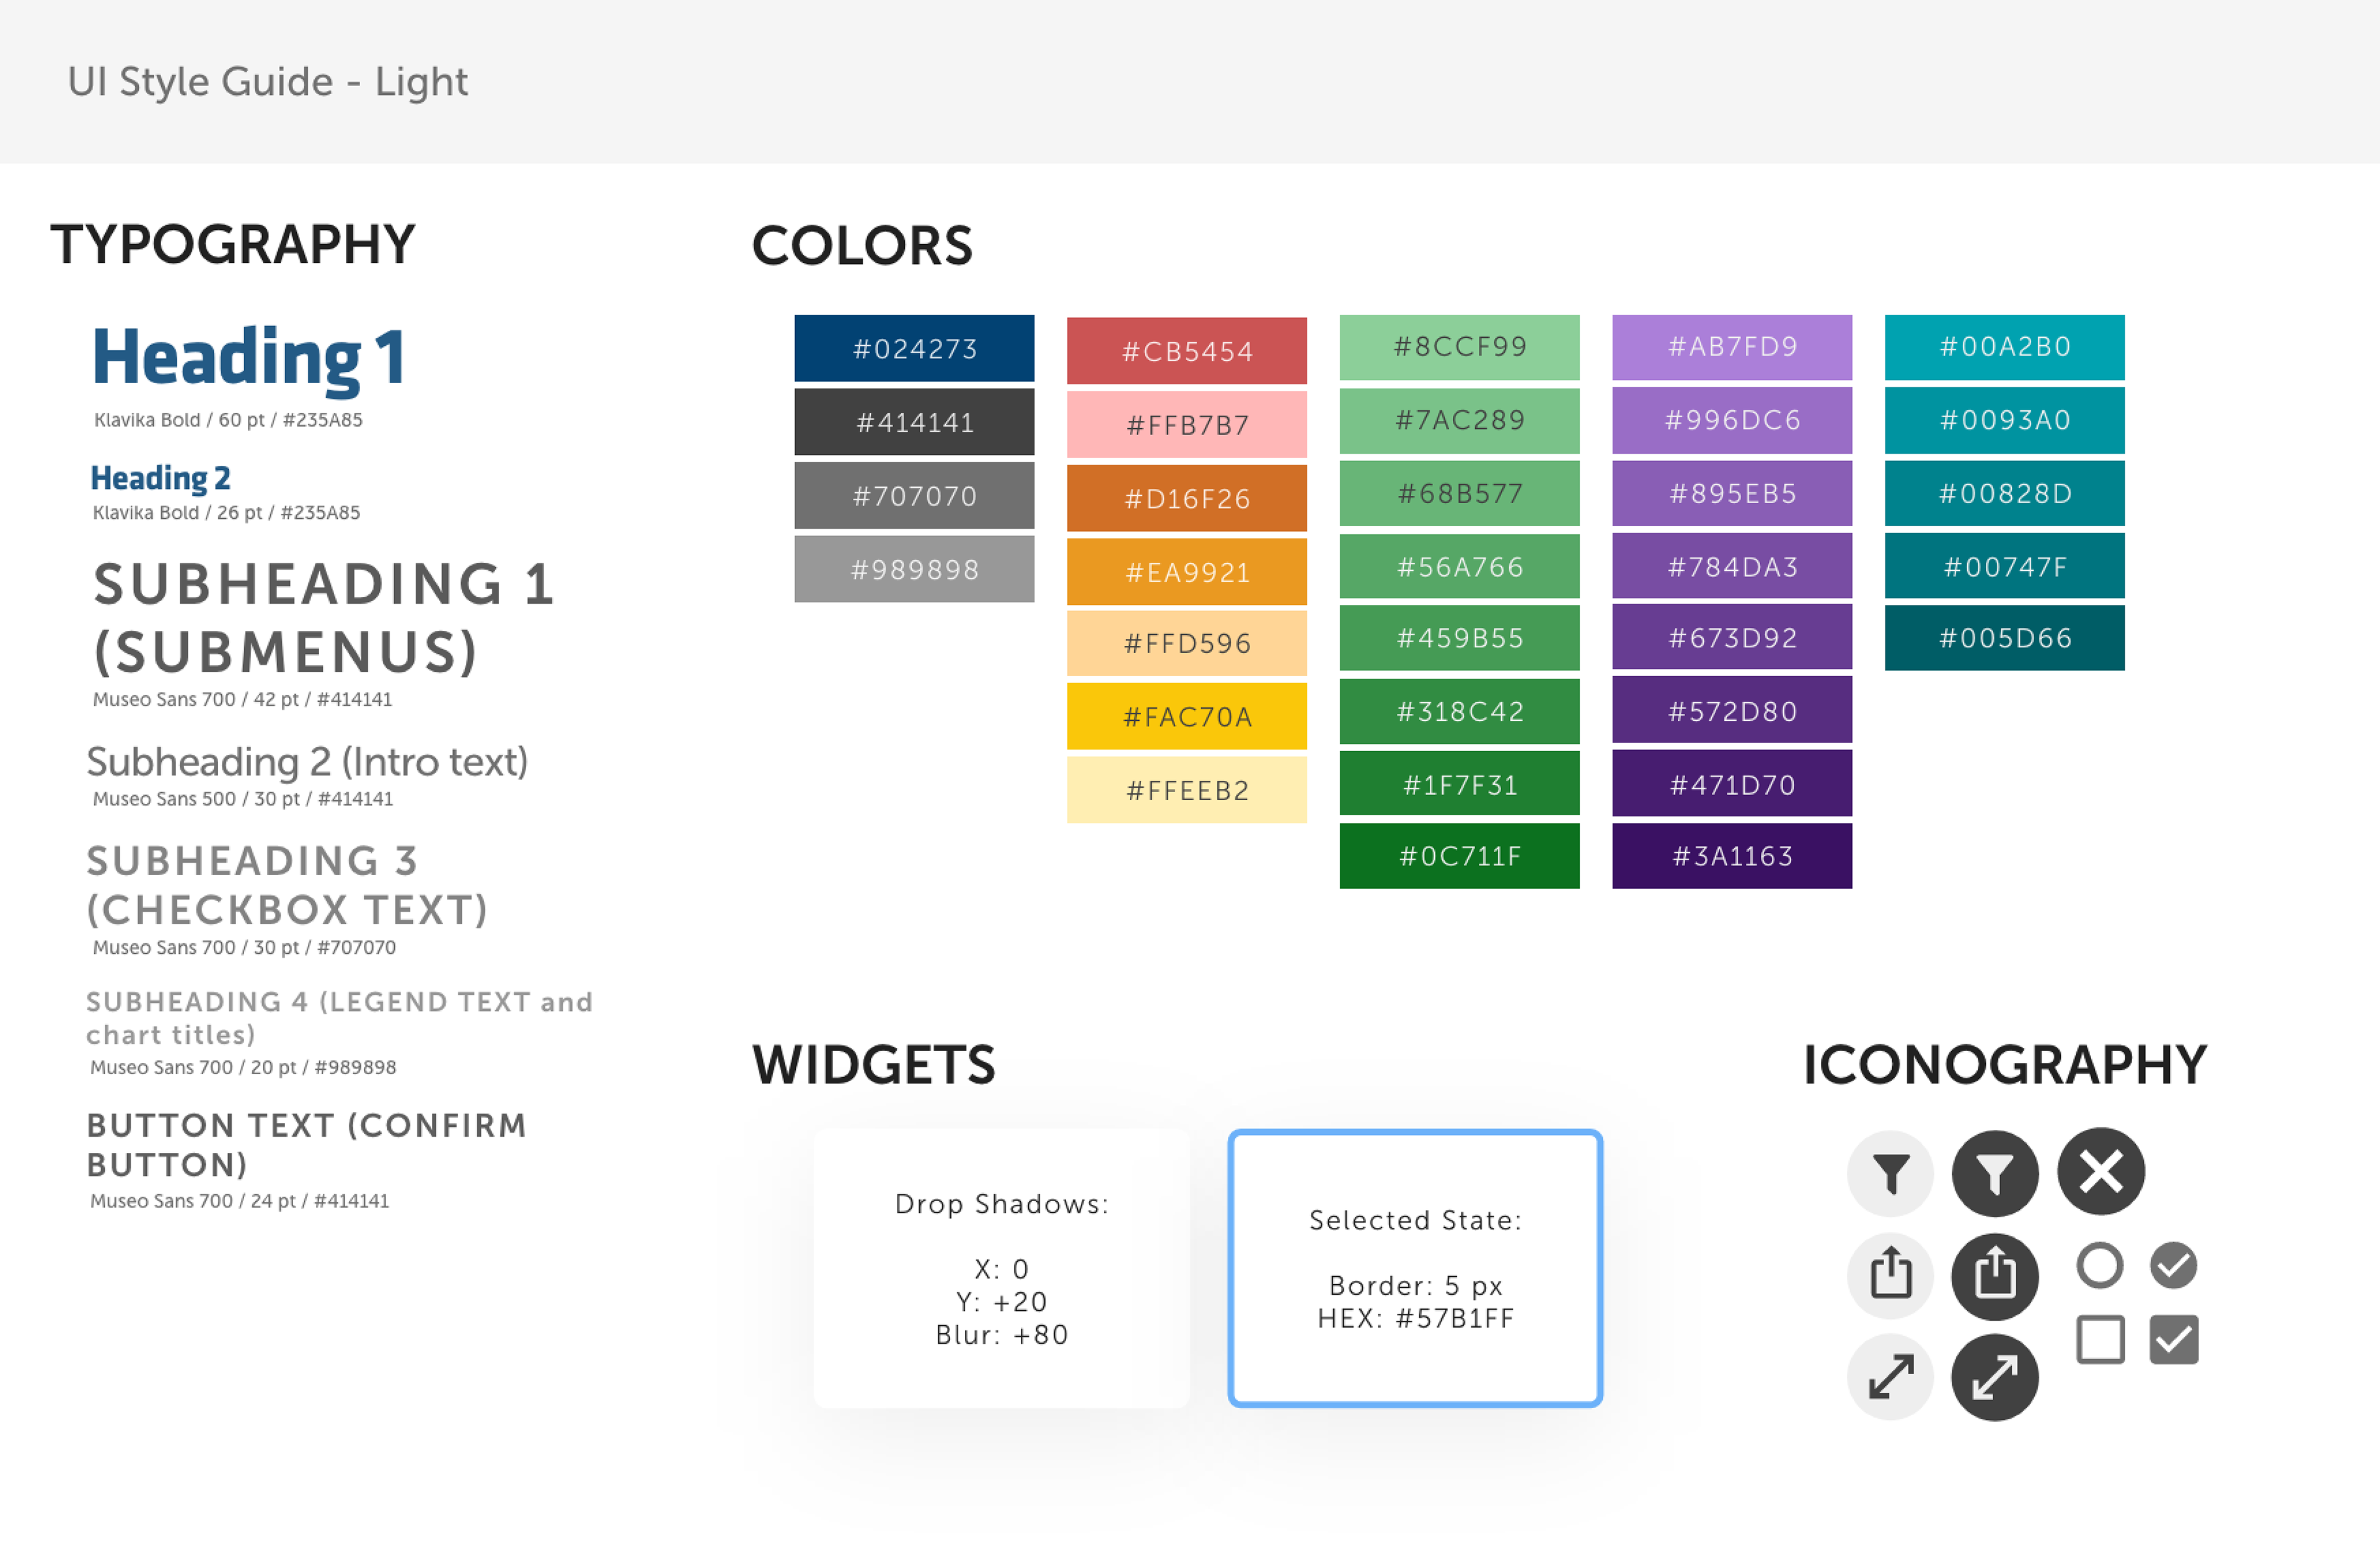This screenshot has height=1547, width=2380.
Task: Click the #673D92 purple swatch
Action: (1732, 637)
